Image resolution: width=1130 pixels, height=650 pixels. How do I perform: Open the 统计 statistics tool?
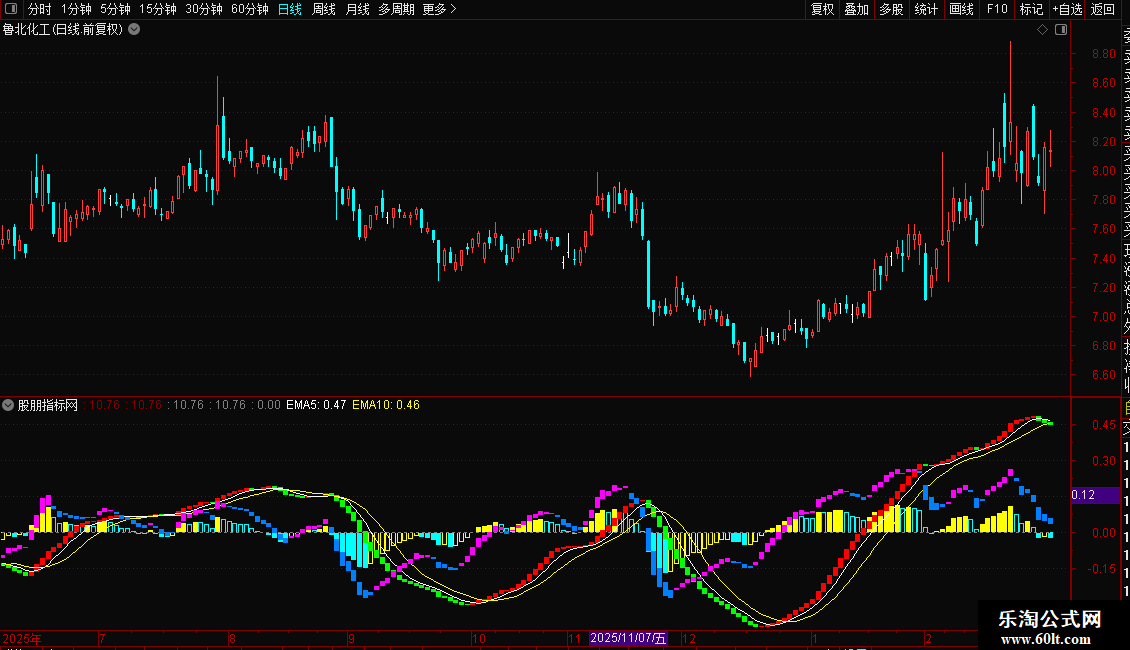[x=926, y=9]
